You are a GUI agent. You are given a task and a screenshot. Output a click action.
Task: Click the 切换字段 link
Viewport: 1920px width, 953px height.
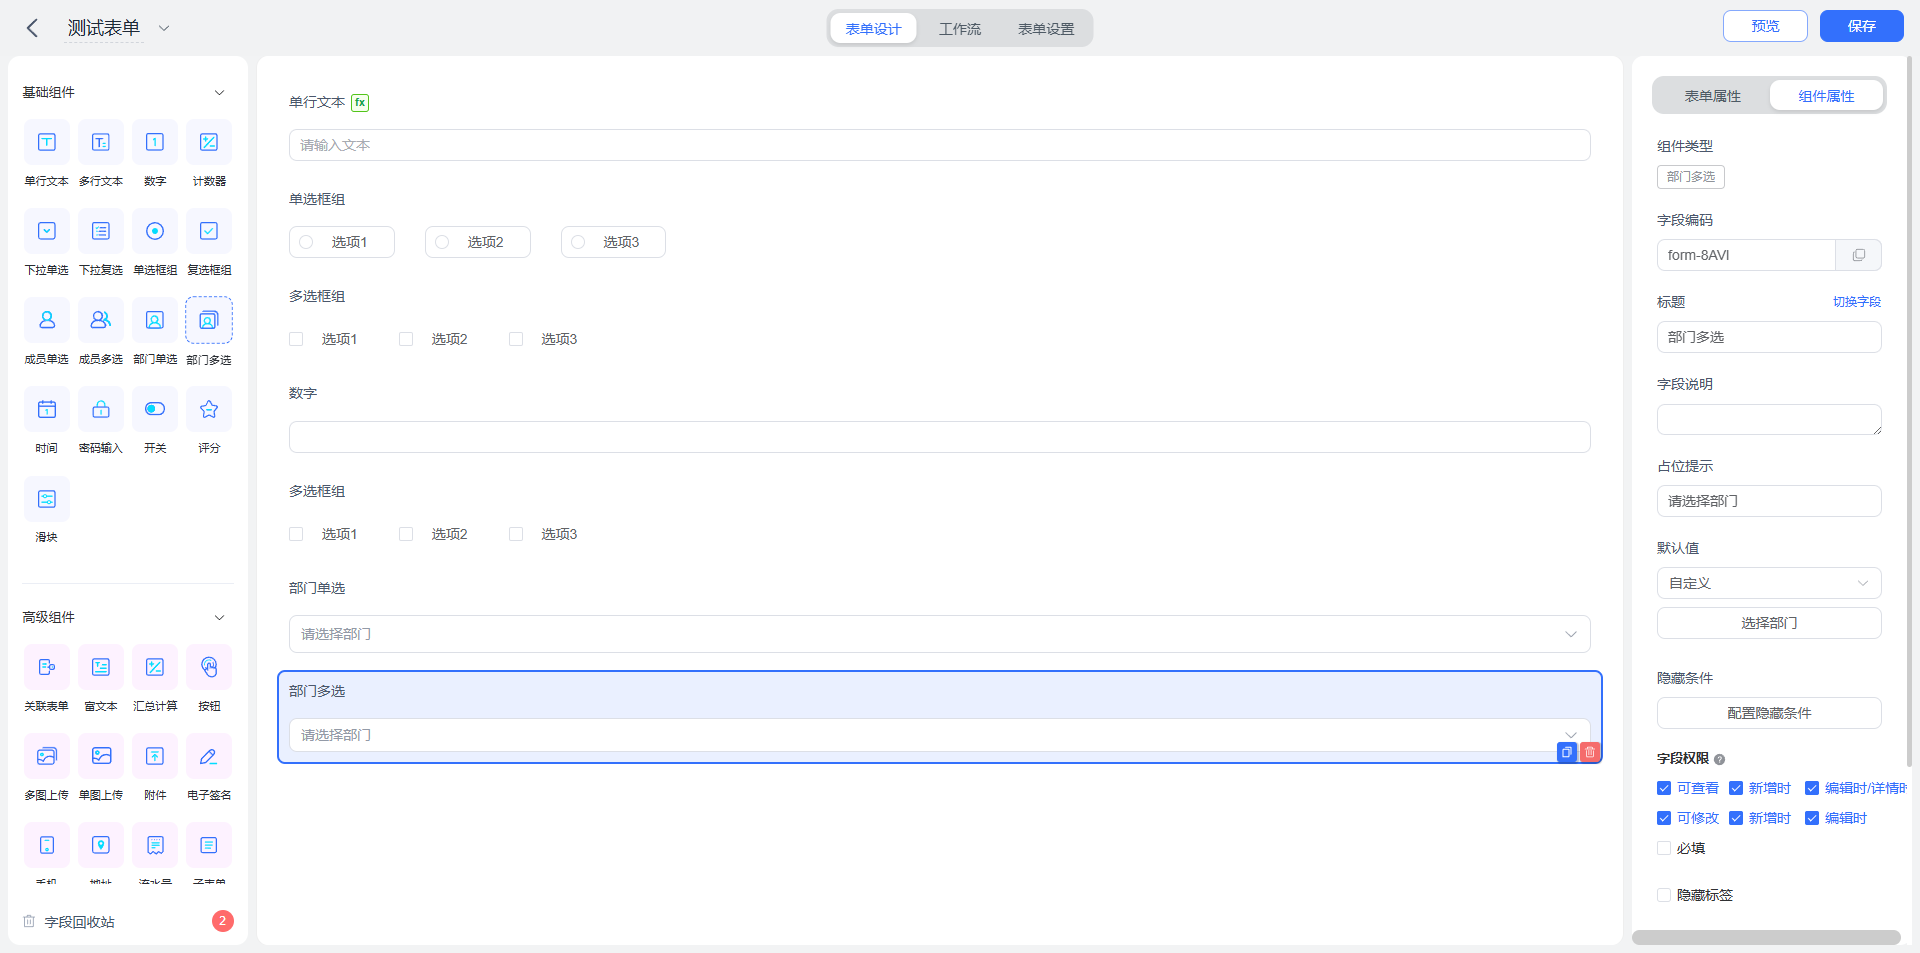pyautogui.click(x=1857, y=302)
